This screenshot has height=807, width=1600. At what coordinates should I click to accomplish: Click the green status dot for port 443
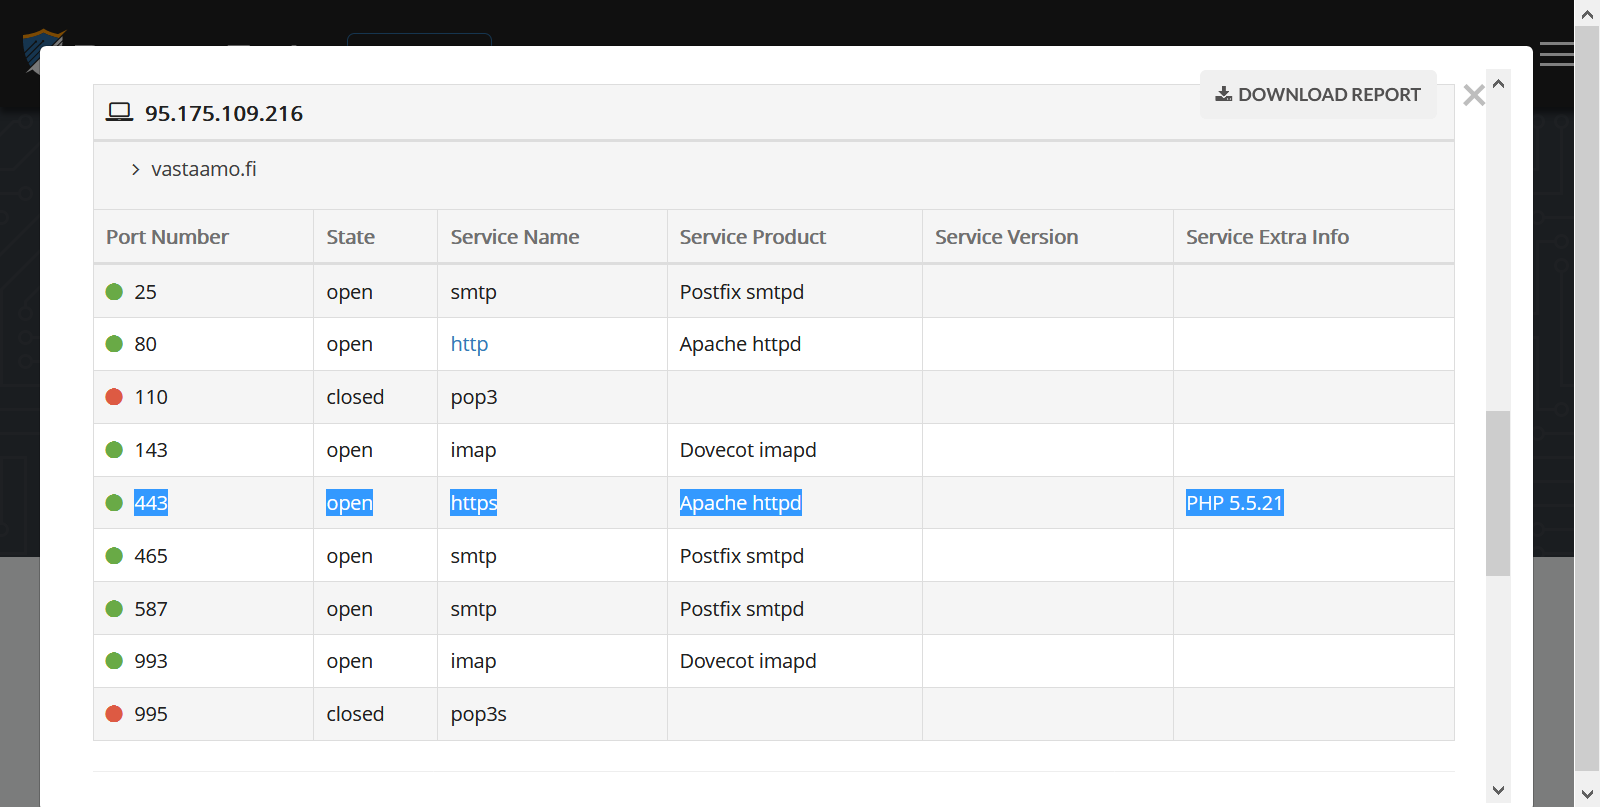(114, 503)
